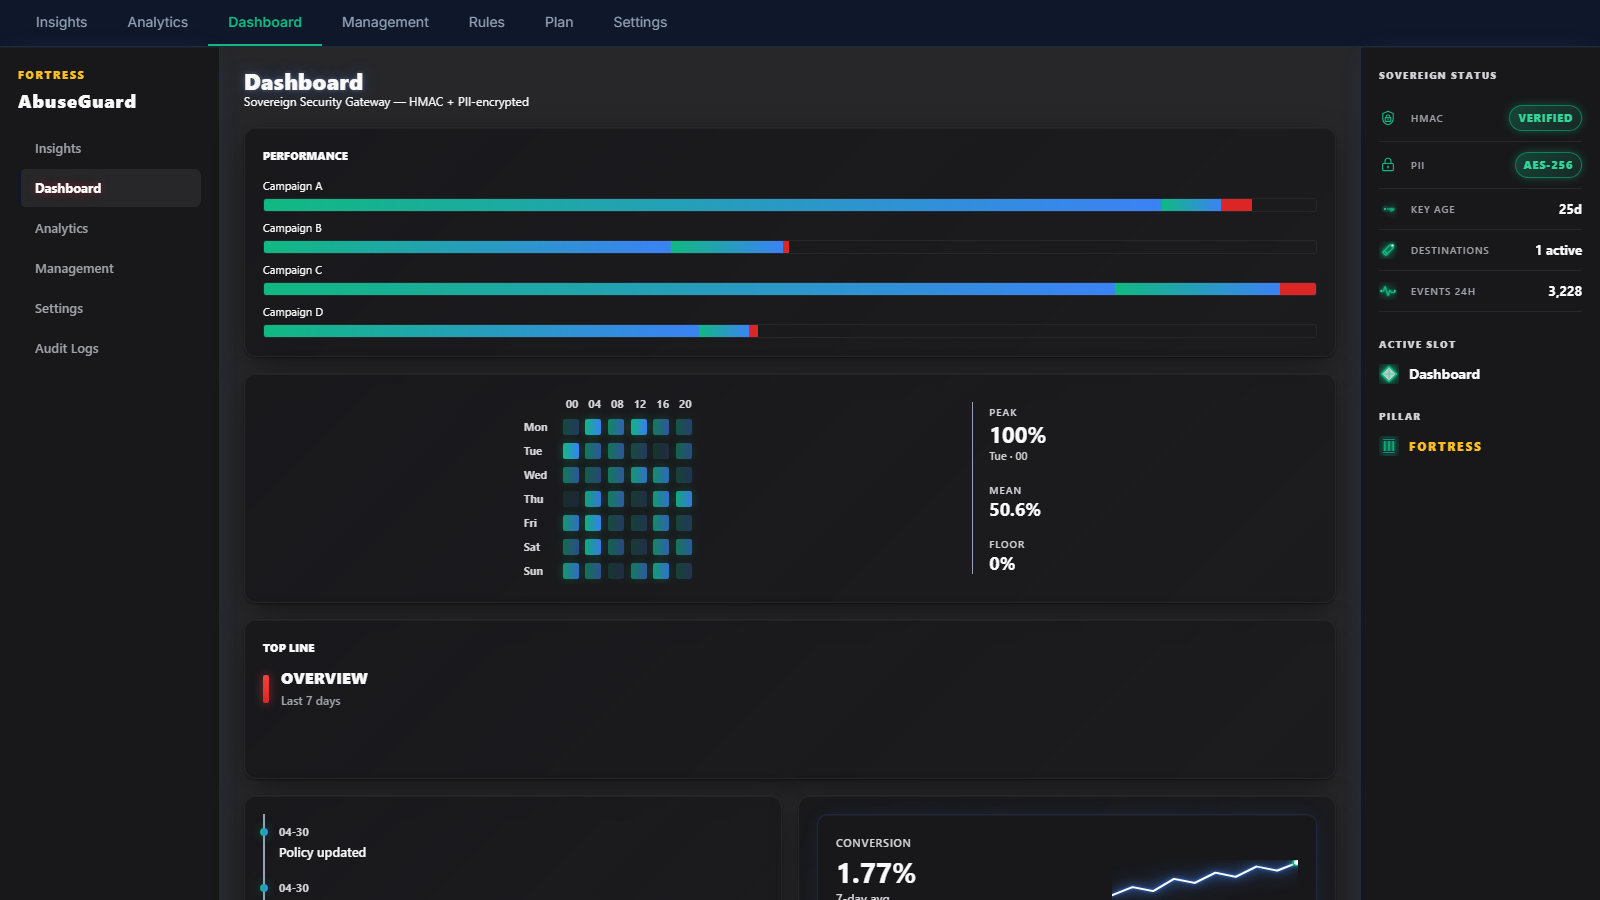Click the Destinations link icon
The height and width of the screenshot is (900, 1600).
tap(1388, 250)
